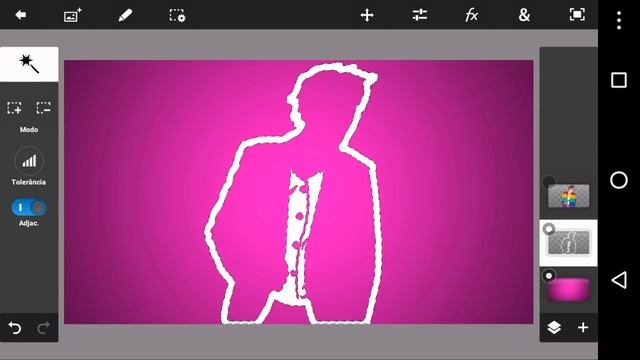The image size is (640, 360).
Task: Add a new layer with plus
Action: tap(583, 327)
